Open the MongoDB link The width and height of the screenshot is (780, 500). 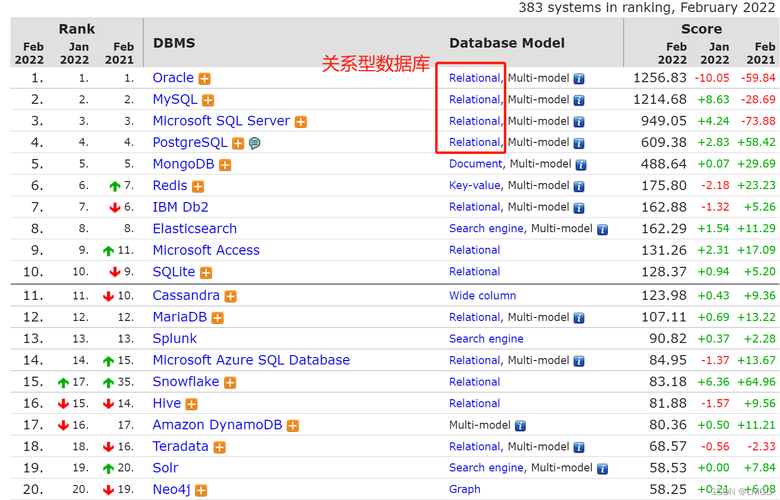coord(184,164)
